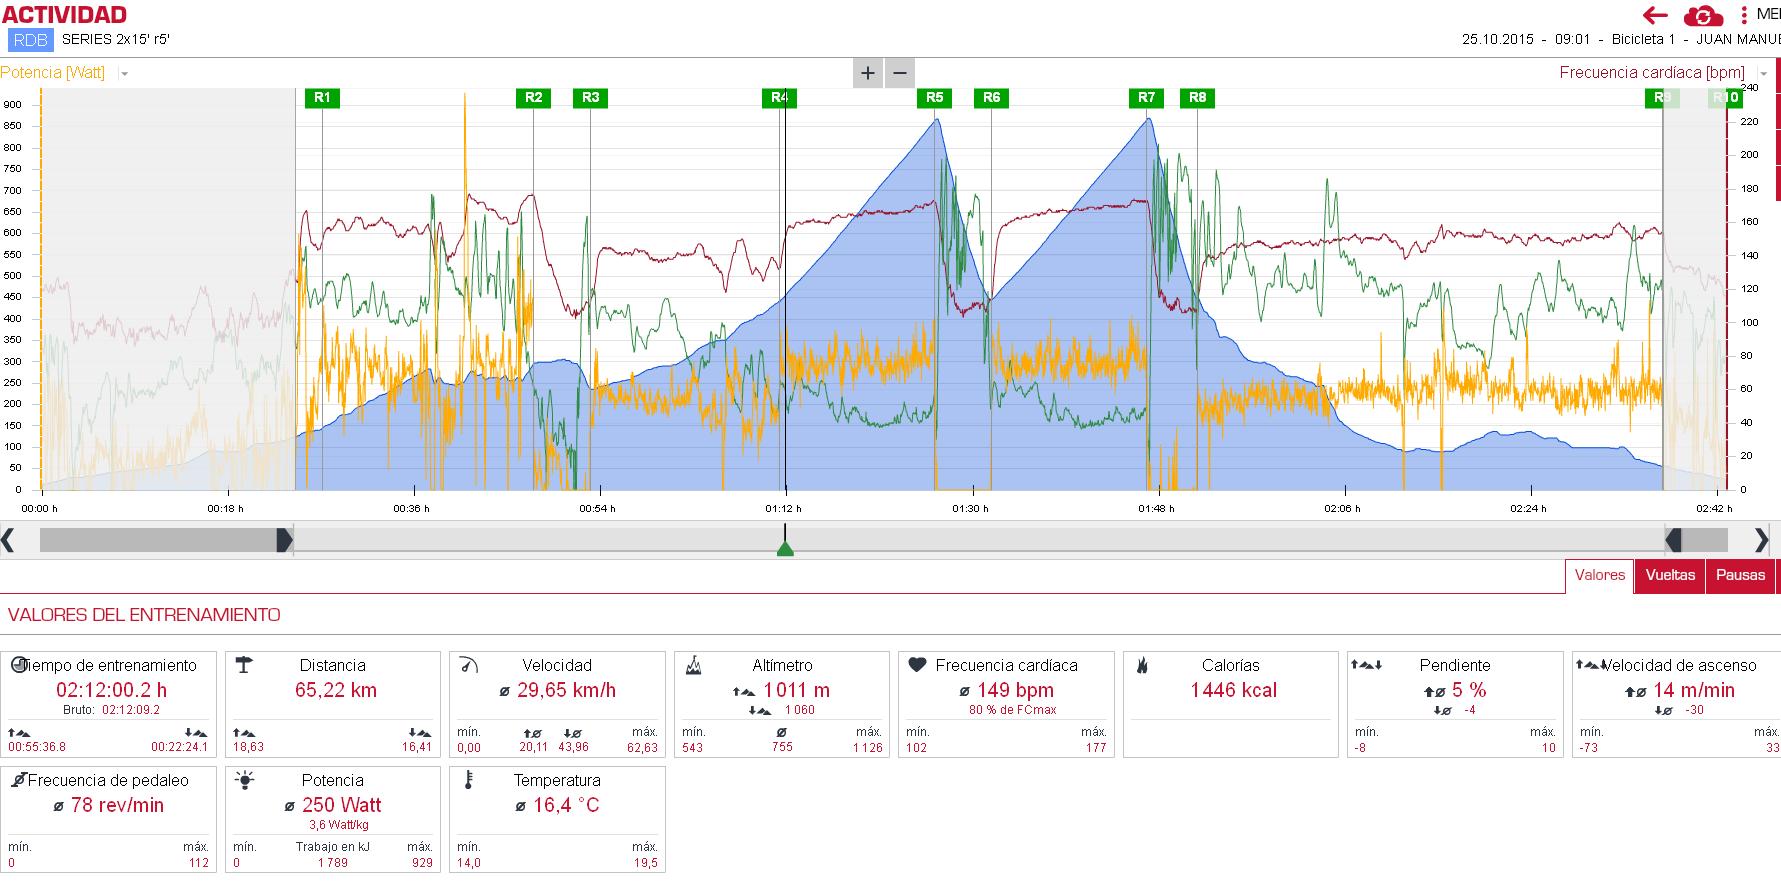
Task: Click the blue RDB badge
Action: pyautogui.click(x=30, y=41)
